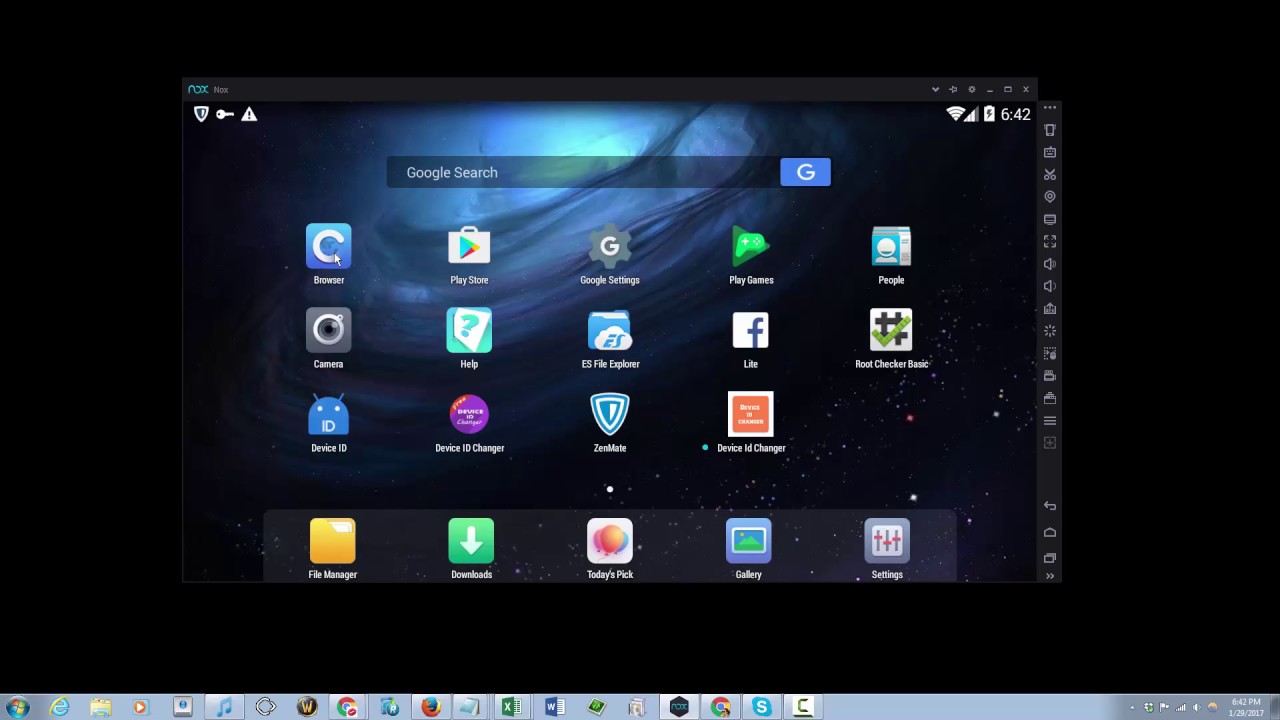Open Excel from the taskbar
This screenshot has width=1280, height=720.
pyautogui.click(x=512, y=707)
